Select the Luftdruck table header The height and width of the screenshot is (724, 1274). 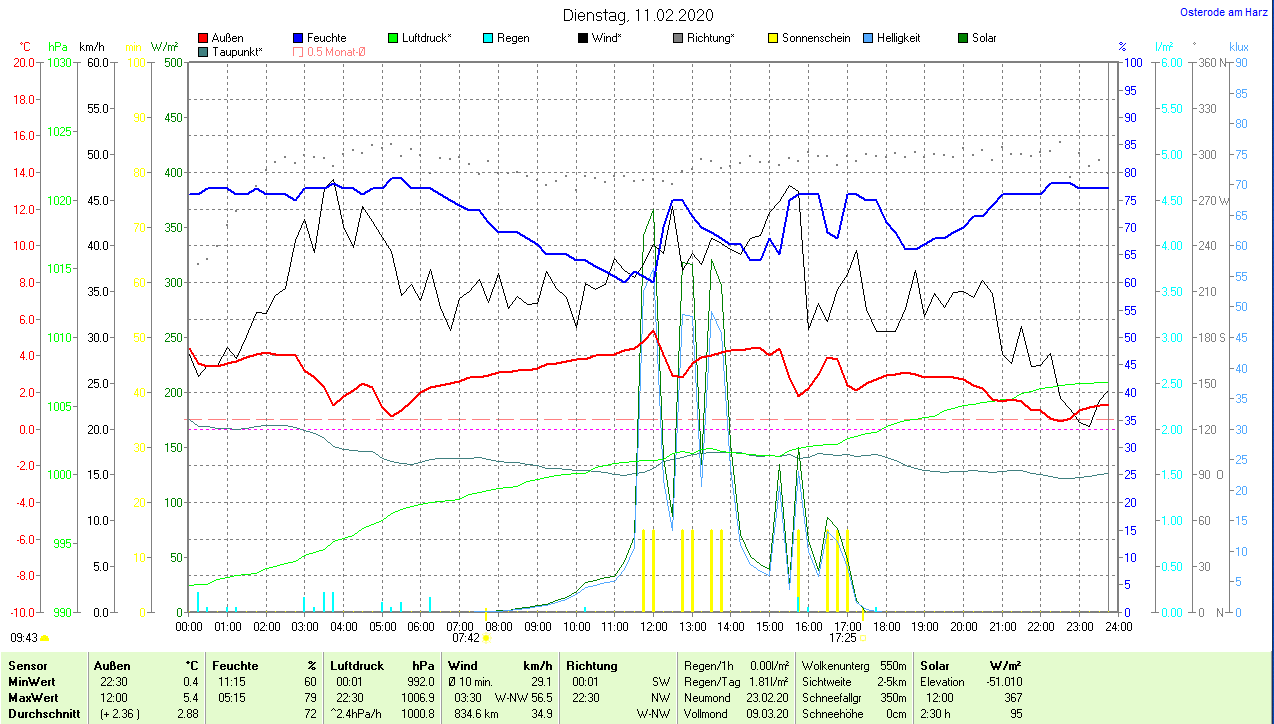(357, 665)
